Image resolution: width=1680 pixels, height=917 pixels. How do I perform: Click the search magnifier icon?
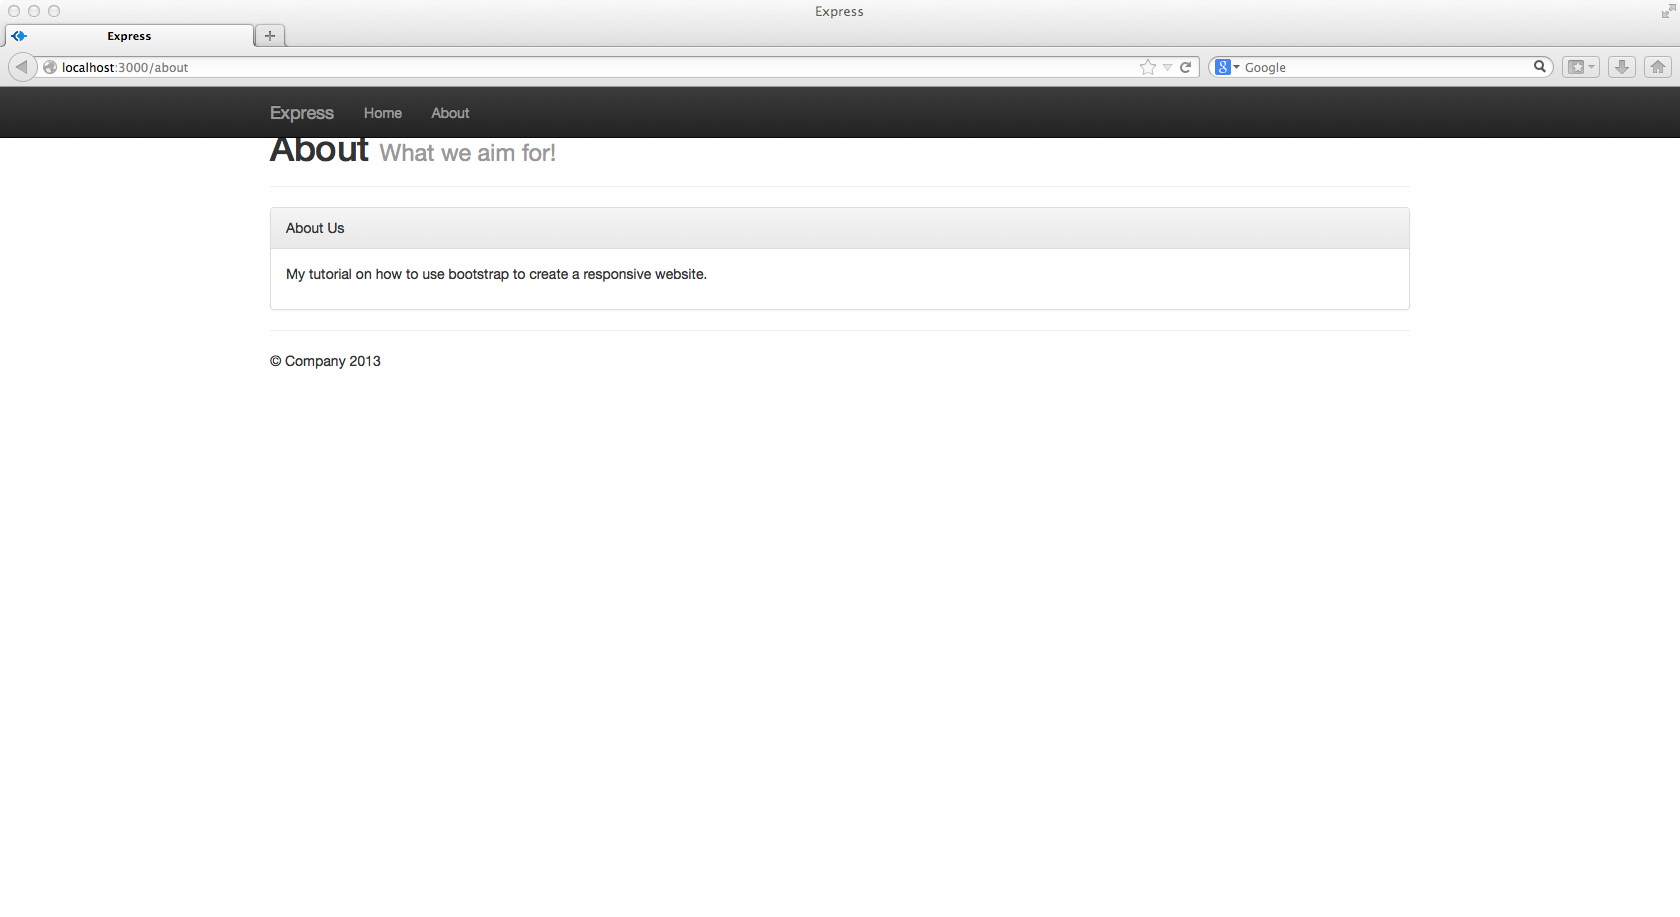tap(1540, 67)
